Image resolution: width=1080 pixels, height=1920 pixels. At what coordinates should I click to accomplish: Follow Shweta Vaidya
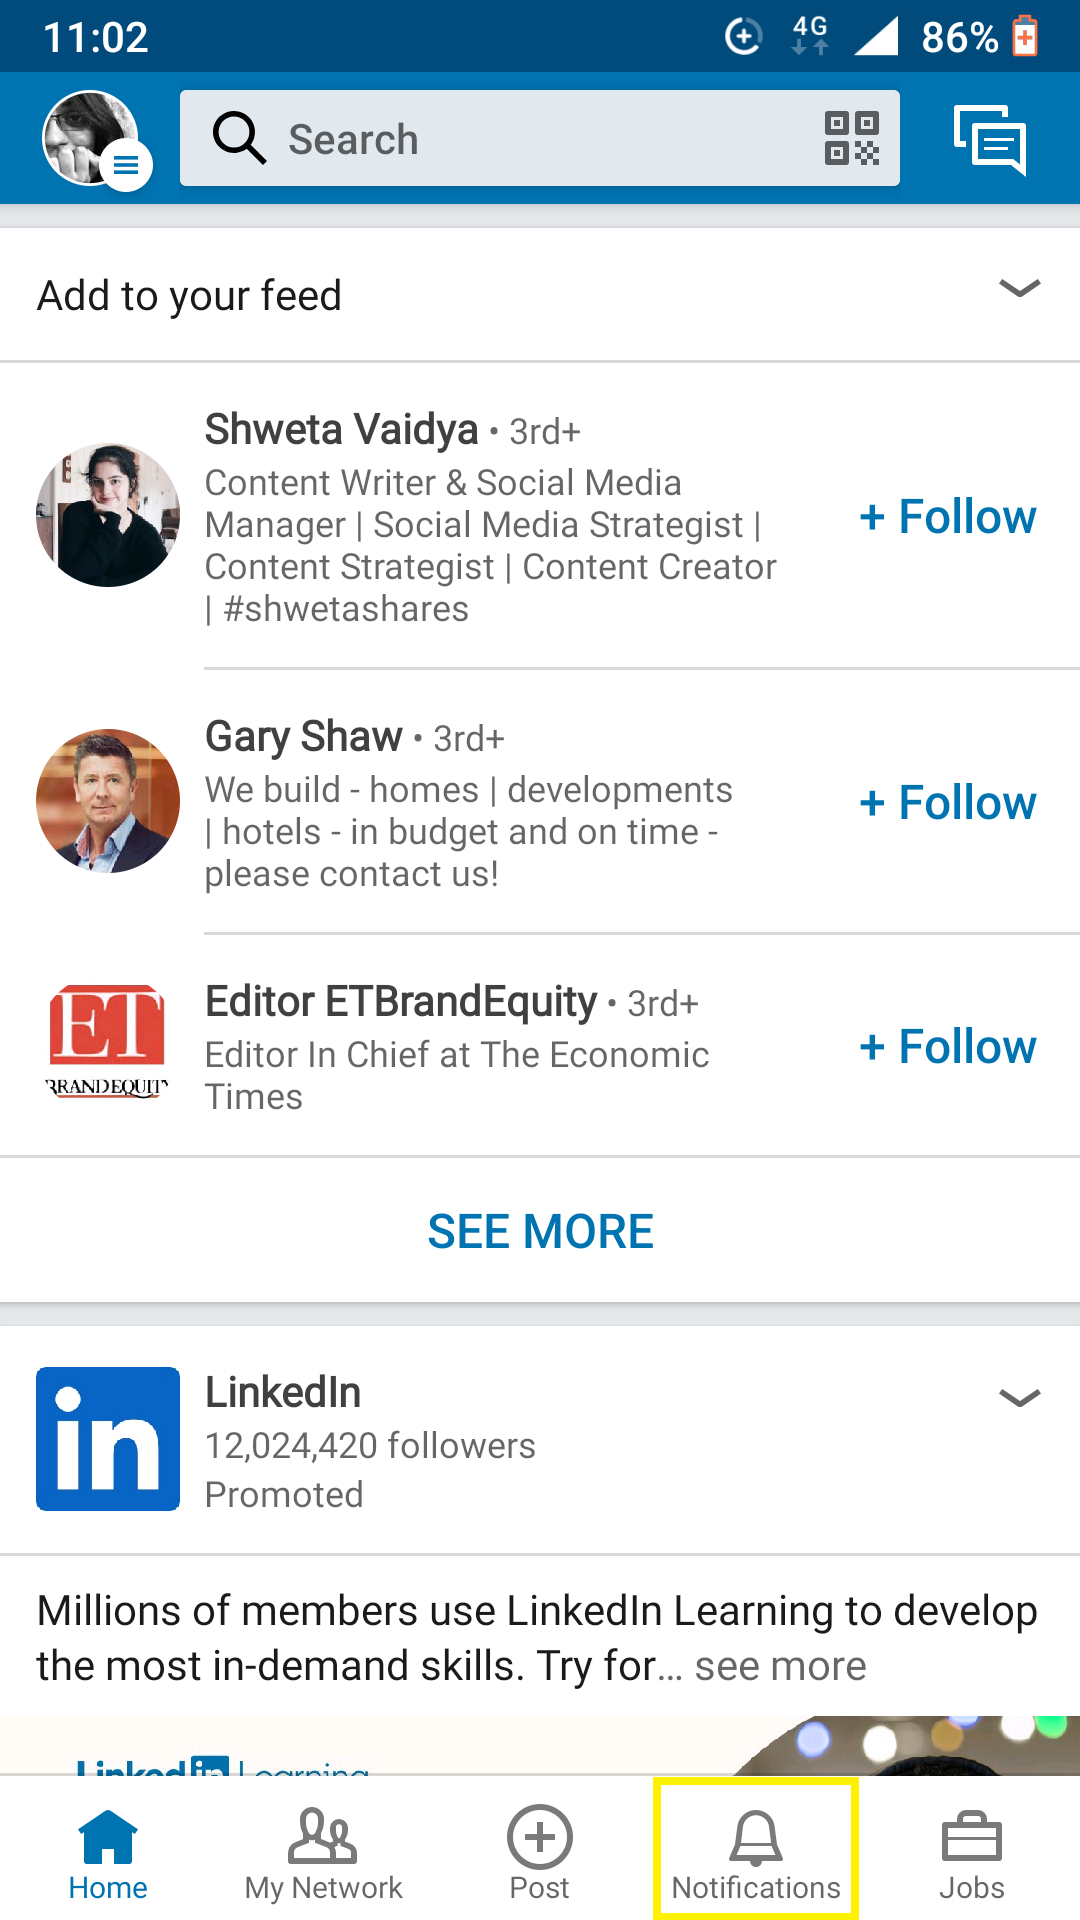[948, 517]
